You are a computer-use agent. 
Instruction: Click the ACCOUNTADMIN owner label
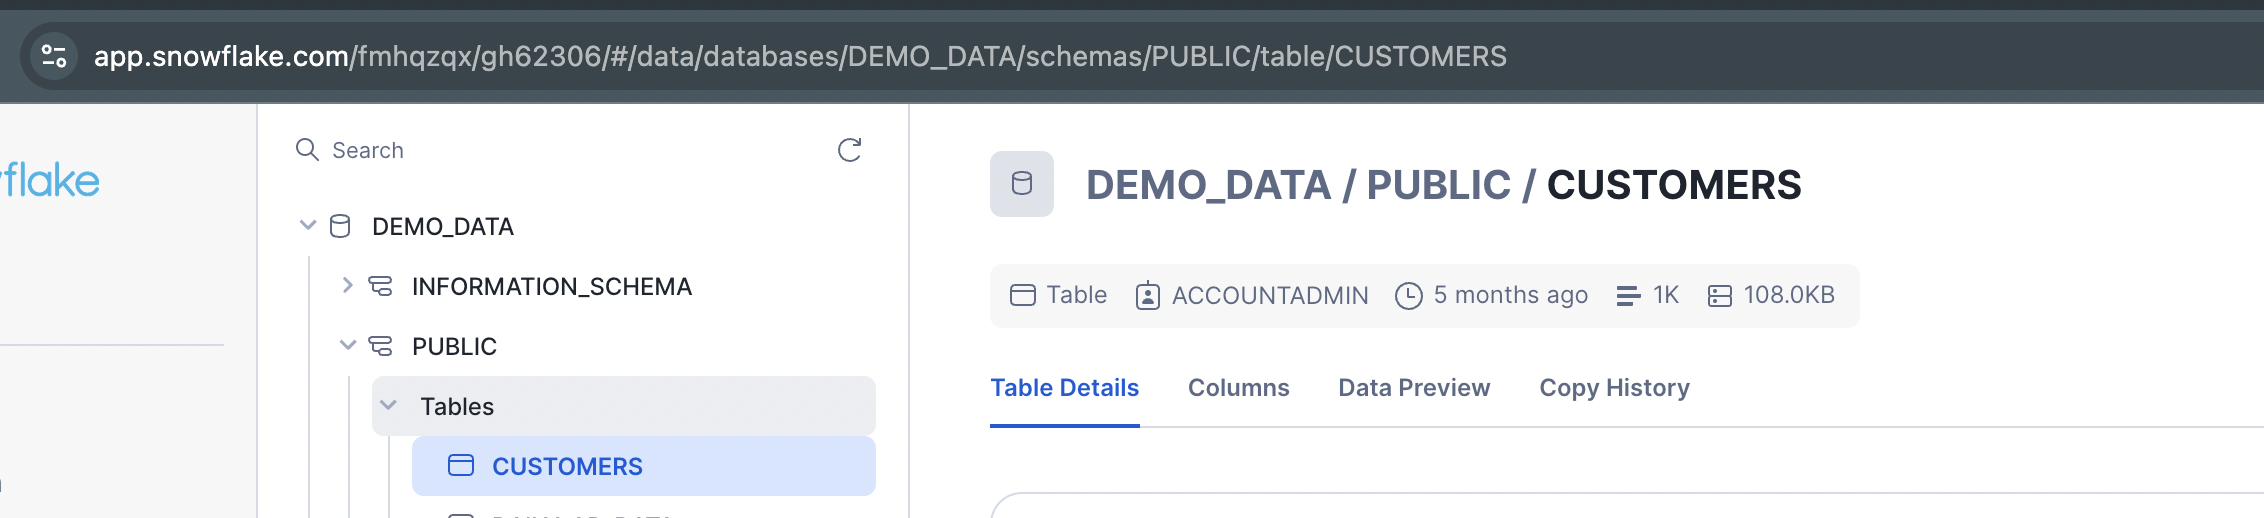click(1270, 296)
